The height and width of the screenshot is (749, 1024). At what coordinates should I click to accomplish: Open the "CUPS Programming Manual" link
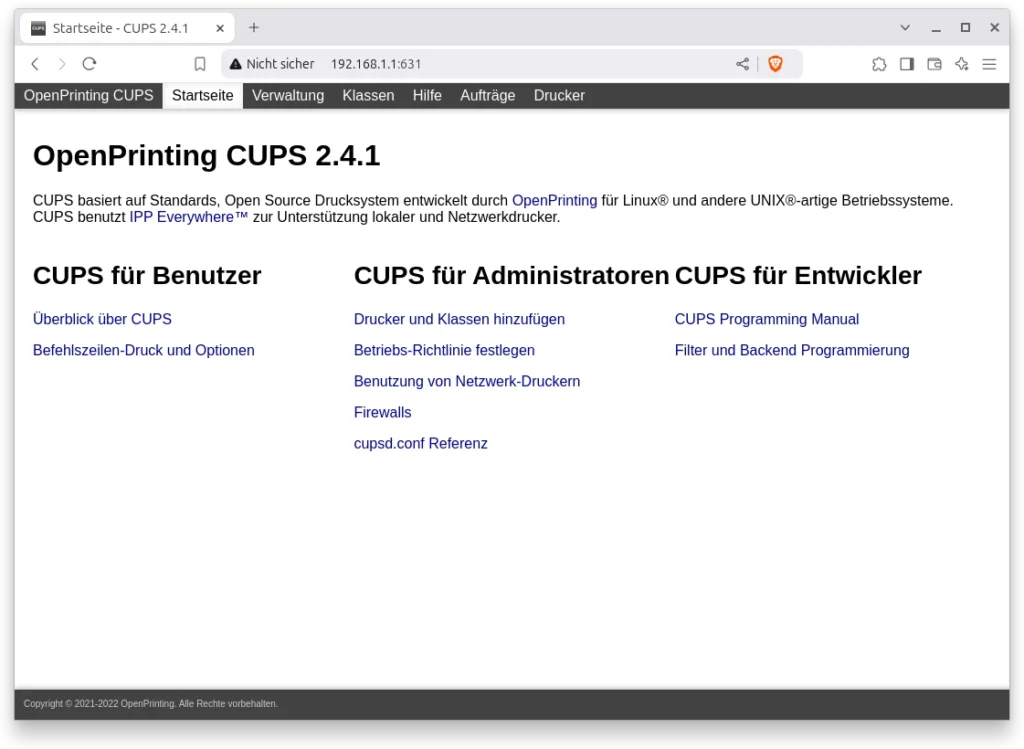[x=766, y=319]
